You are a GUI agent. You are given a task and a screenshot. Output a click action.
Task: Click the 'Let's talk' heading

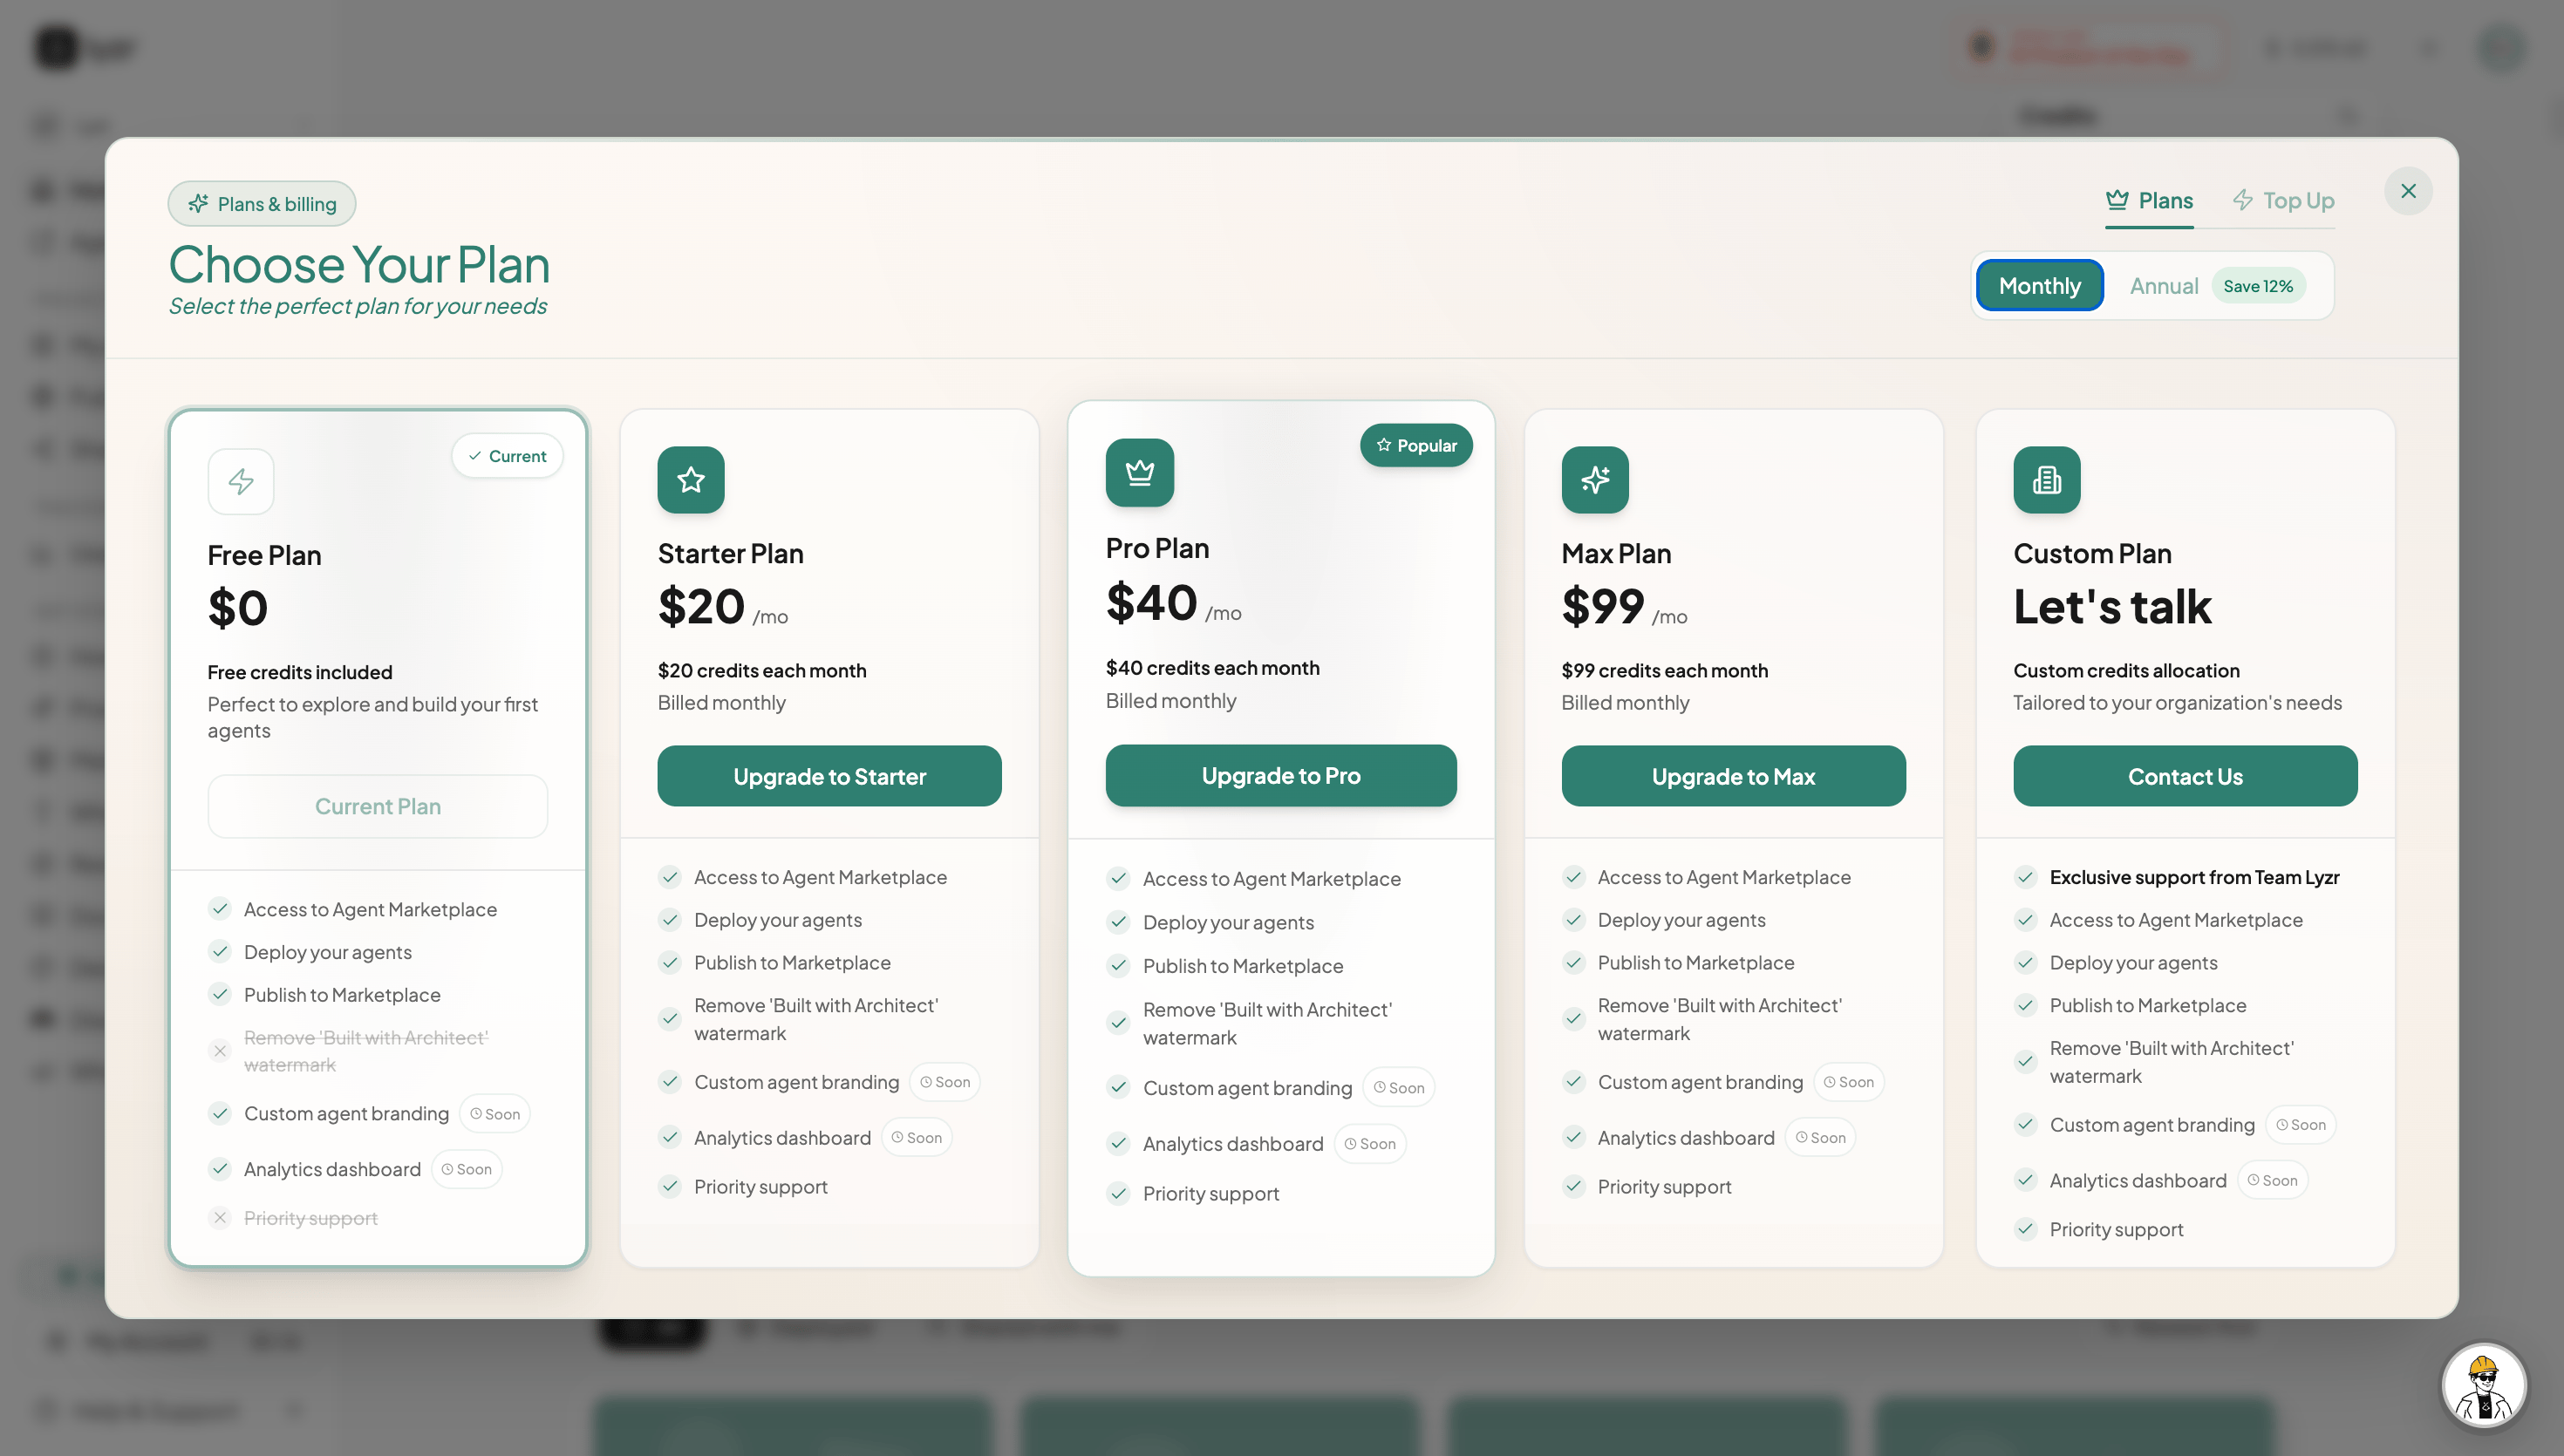coord(2112,607)
